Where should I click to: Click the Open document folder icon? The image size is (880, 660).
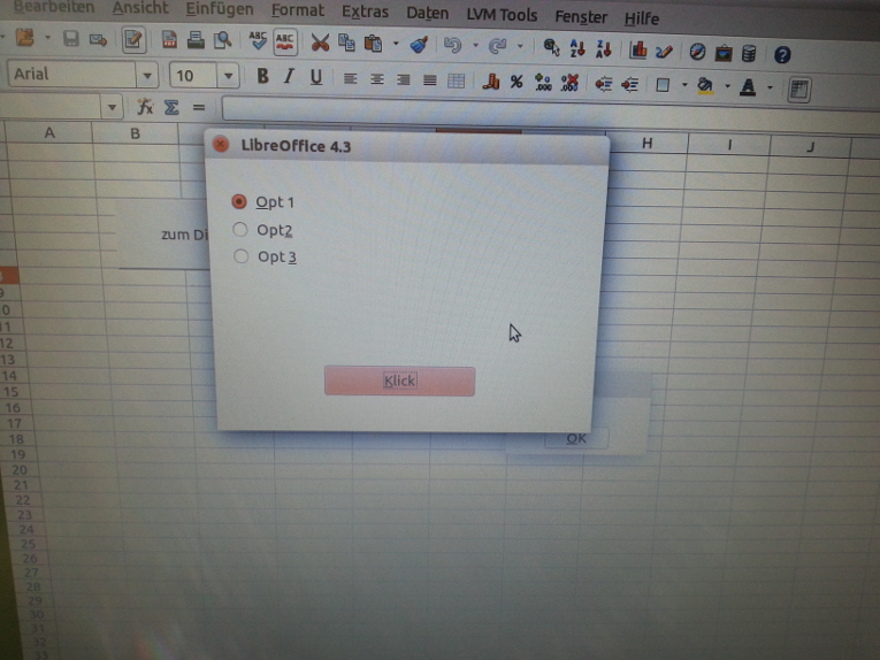coord(25,38)
